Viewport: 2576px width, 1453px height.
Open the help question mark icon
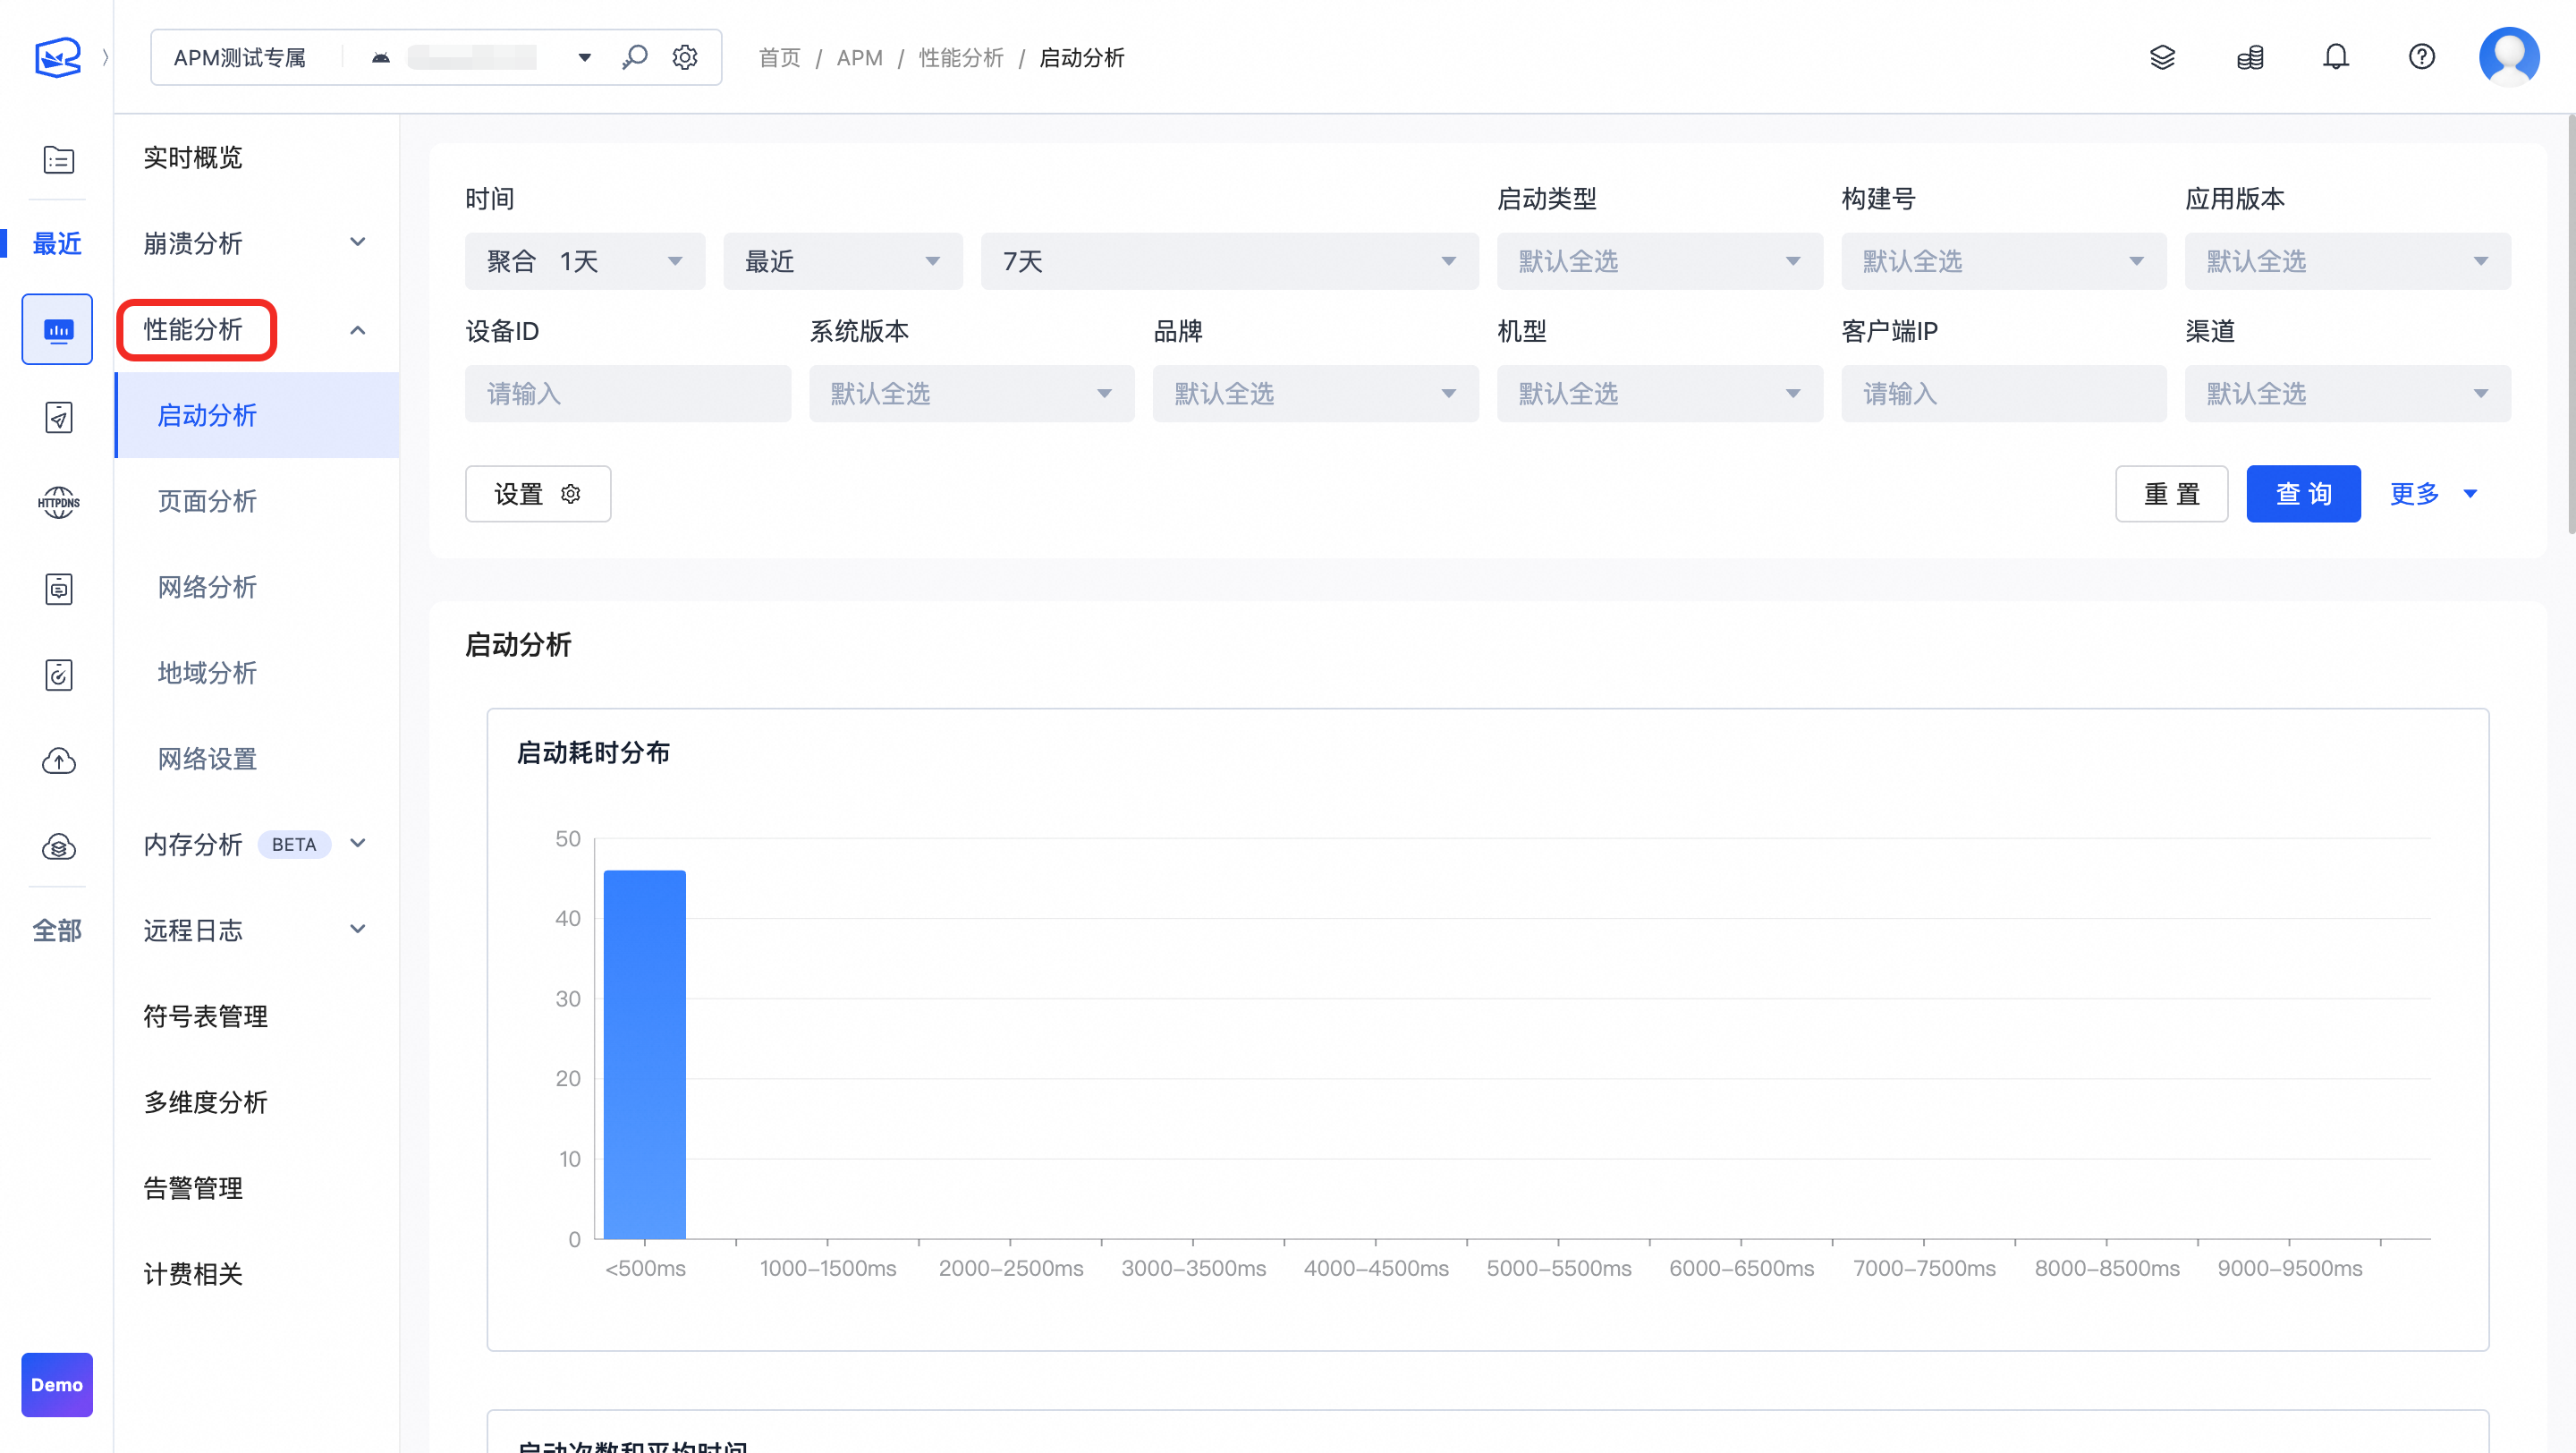(2421, 57)
